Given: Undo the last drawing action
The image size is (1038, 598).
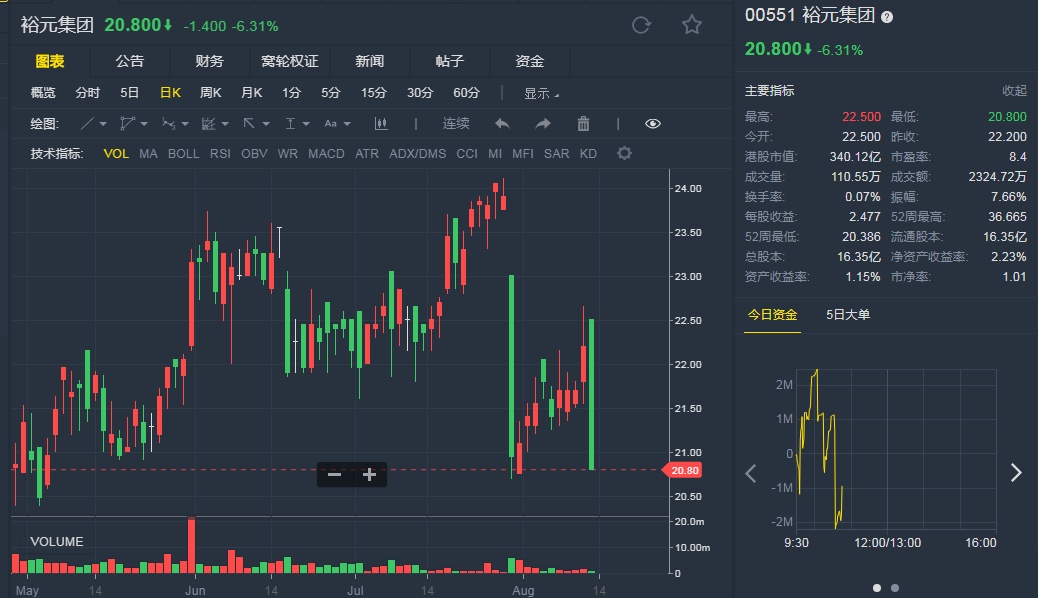Looking at the screenshot, I should pos(502,124).
